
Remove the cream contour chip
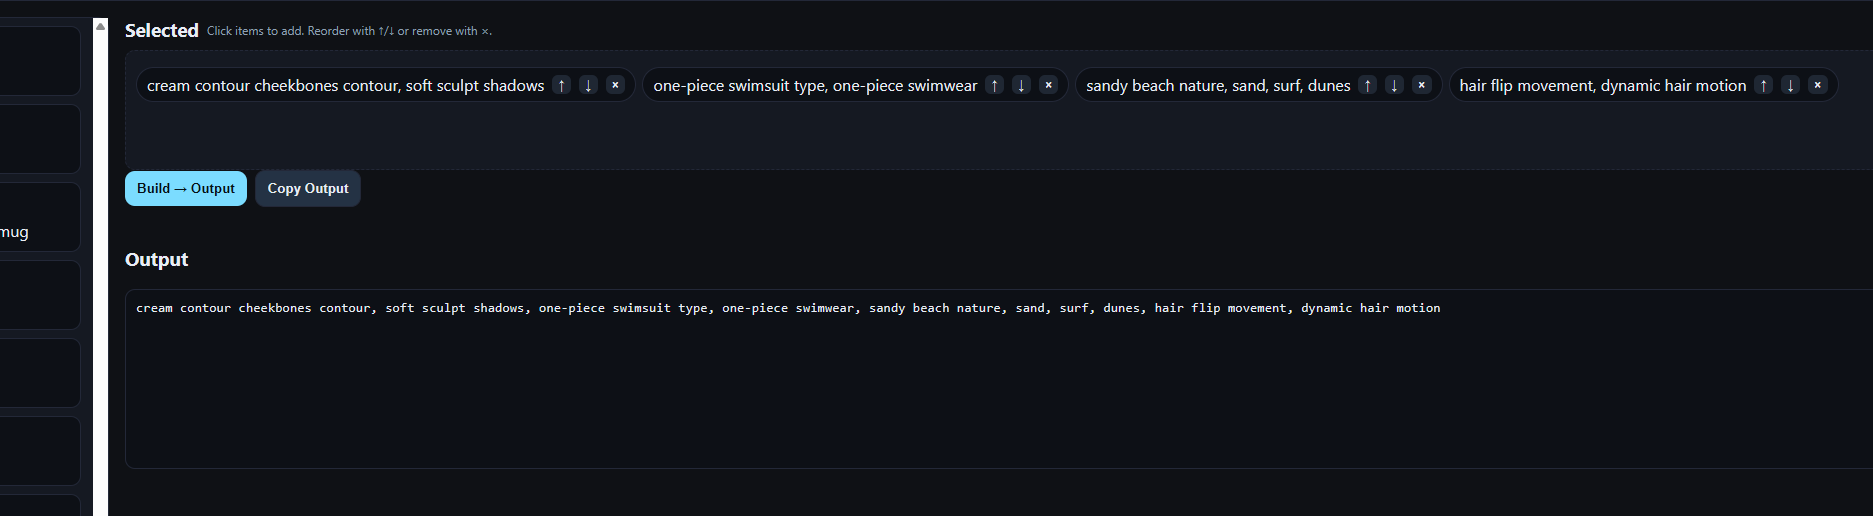(616, 85)
